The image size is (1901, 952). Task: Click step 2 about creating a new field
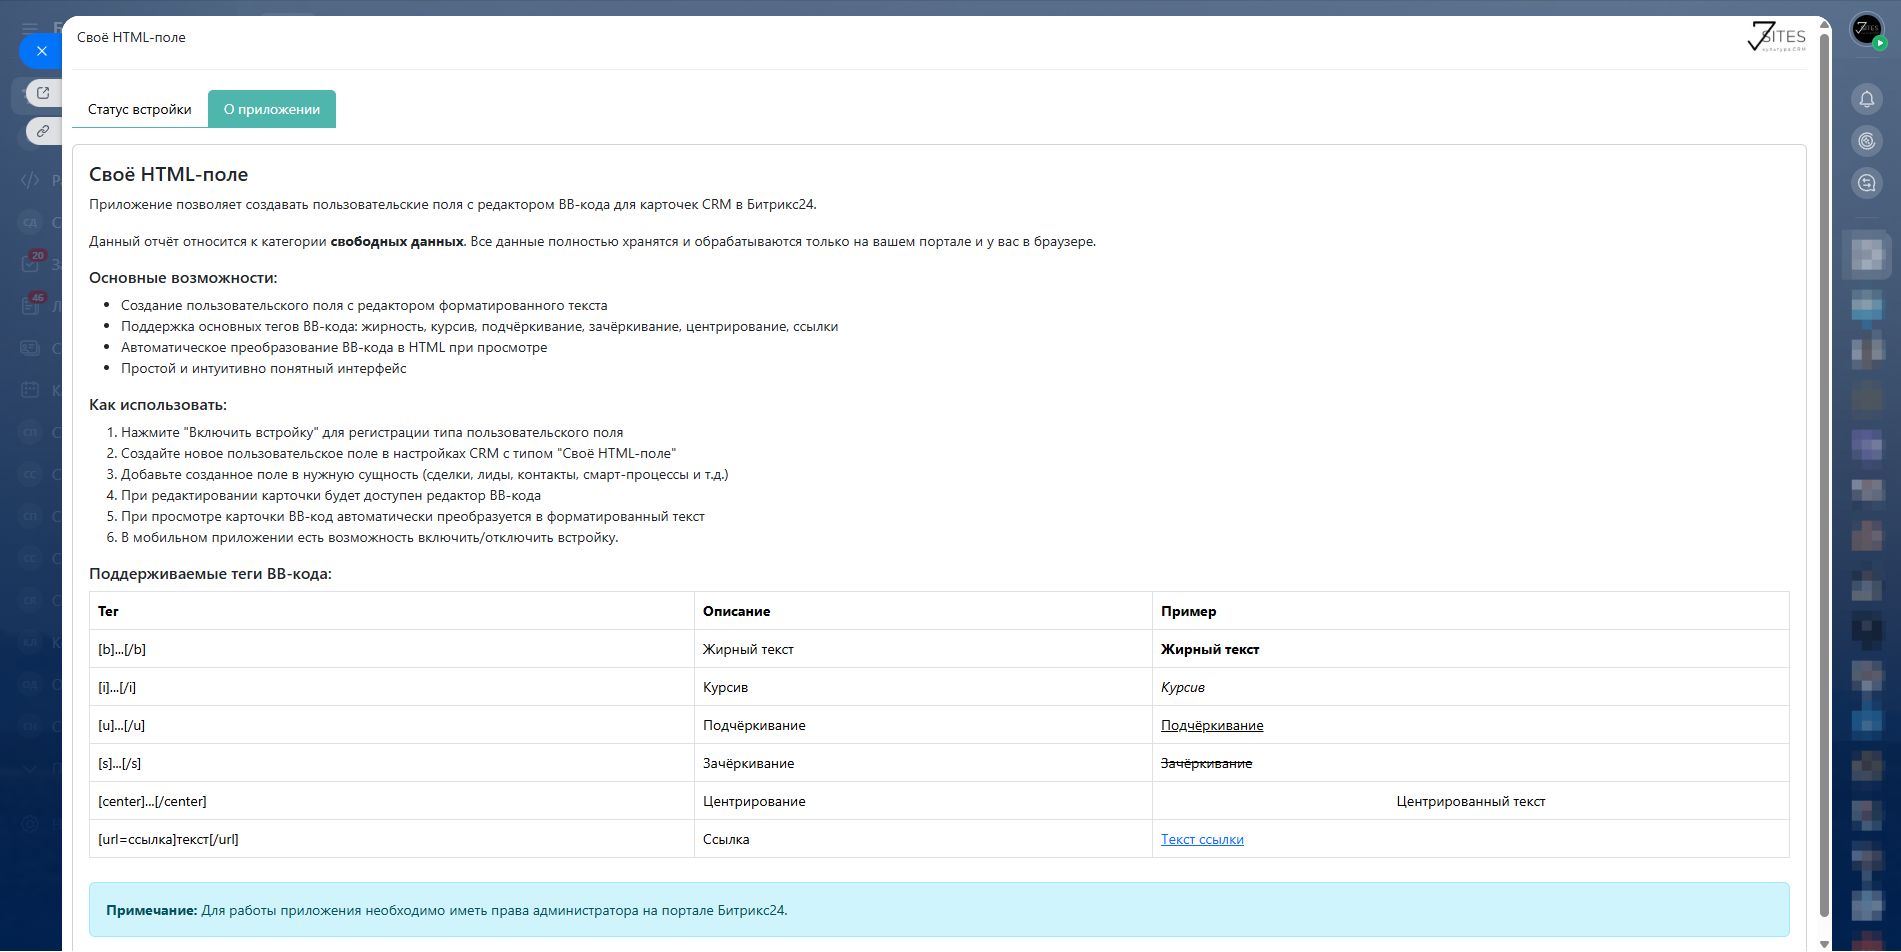pos(399,453)
